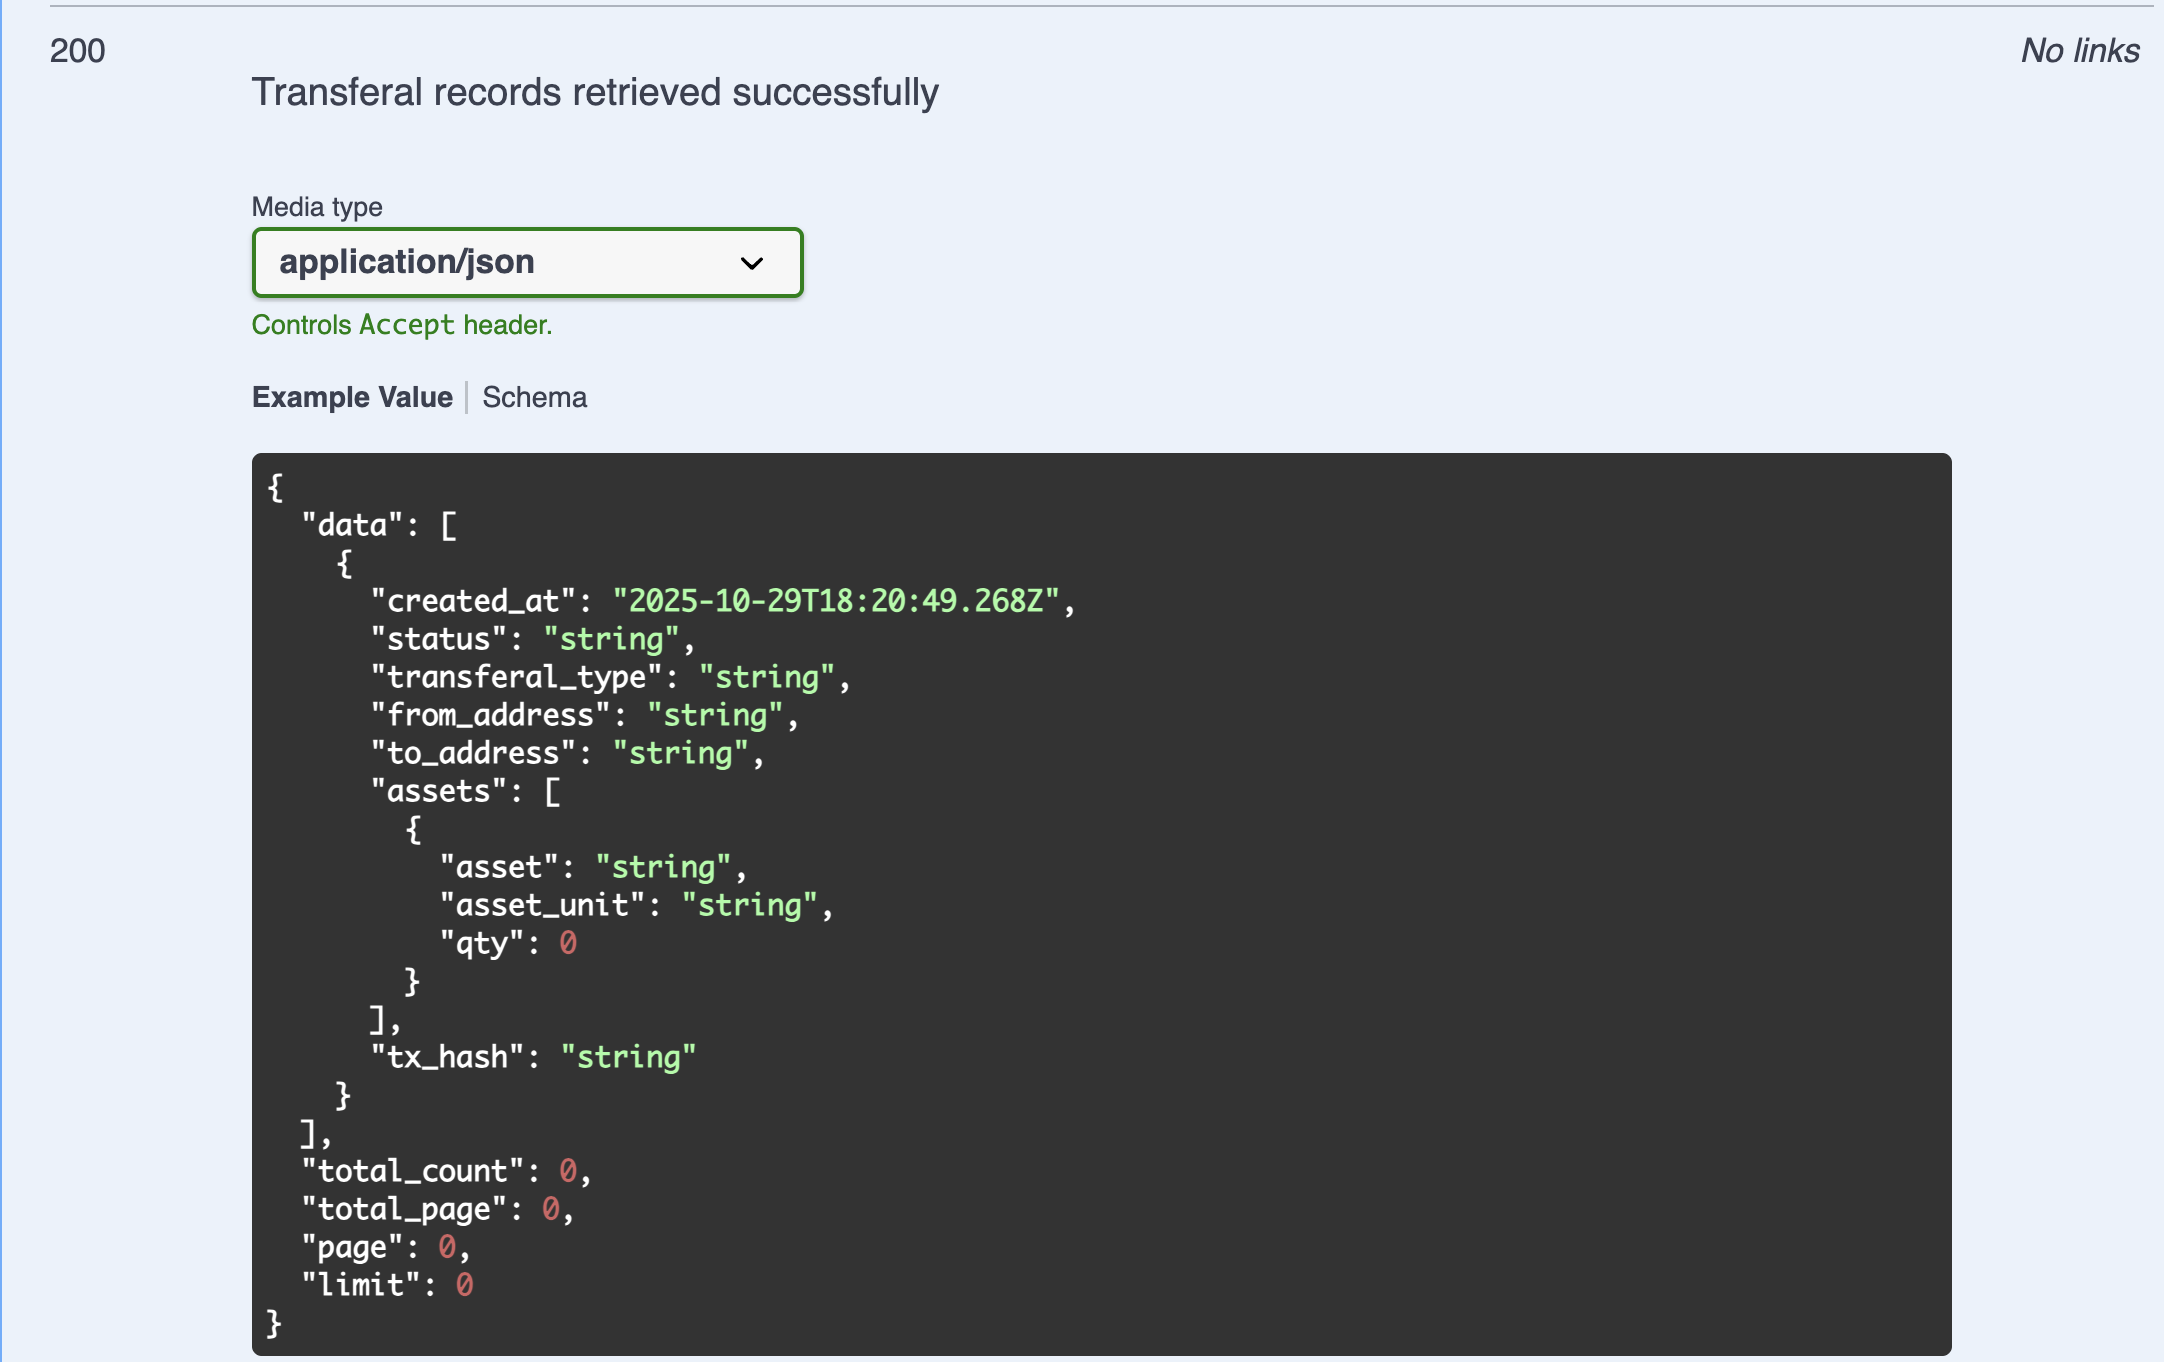Select the Example Value tab
The image size is (2164, 1362).
(352, 397)
